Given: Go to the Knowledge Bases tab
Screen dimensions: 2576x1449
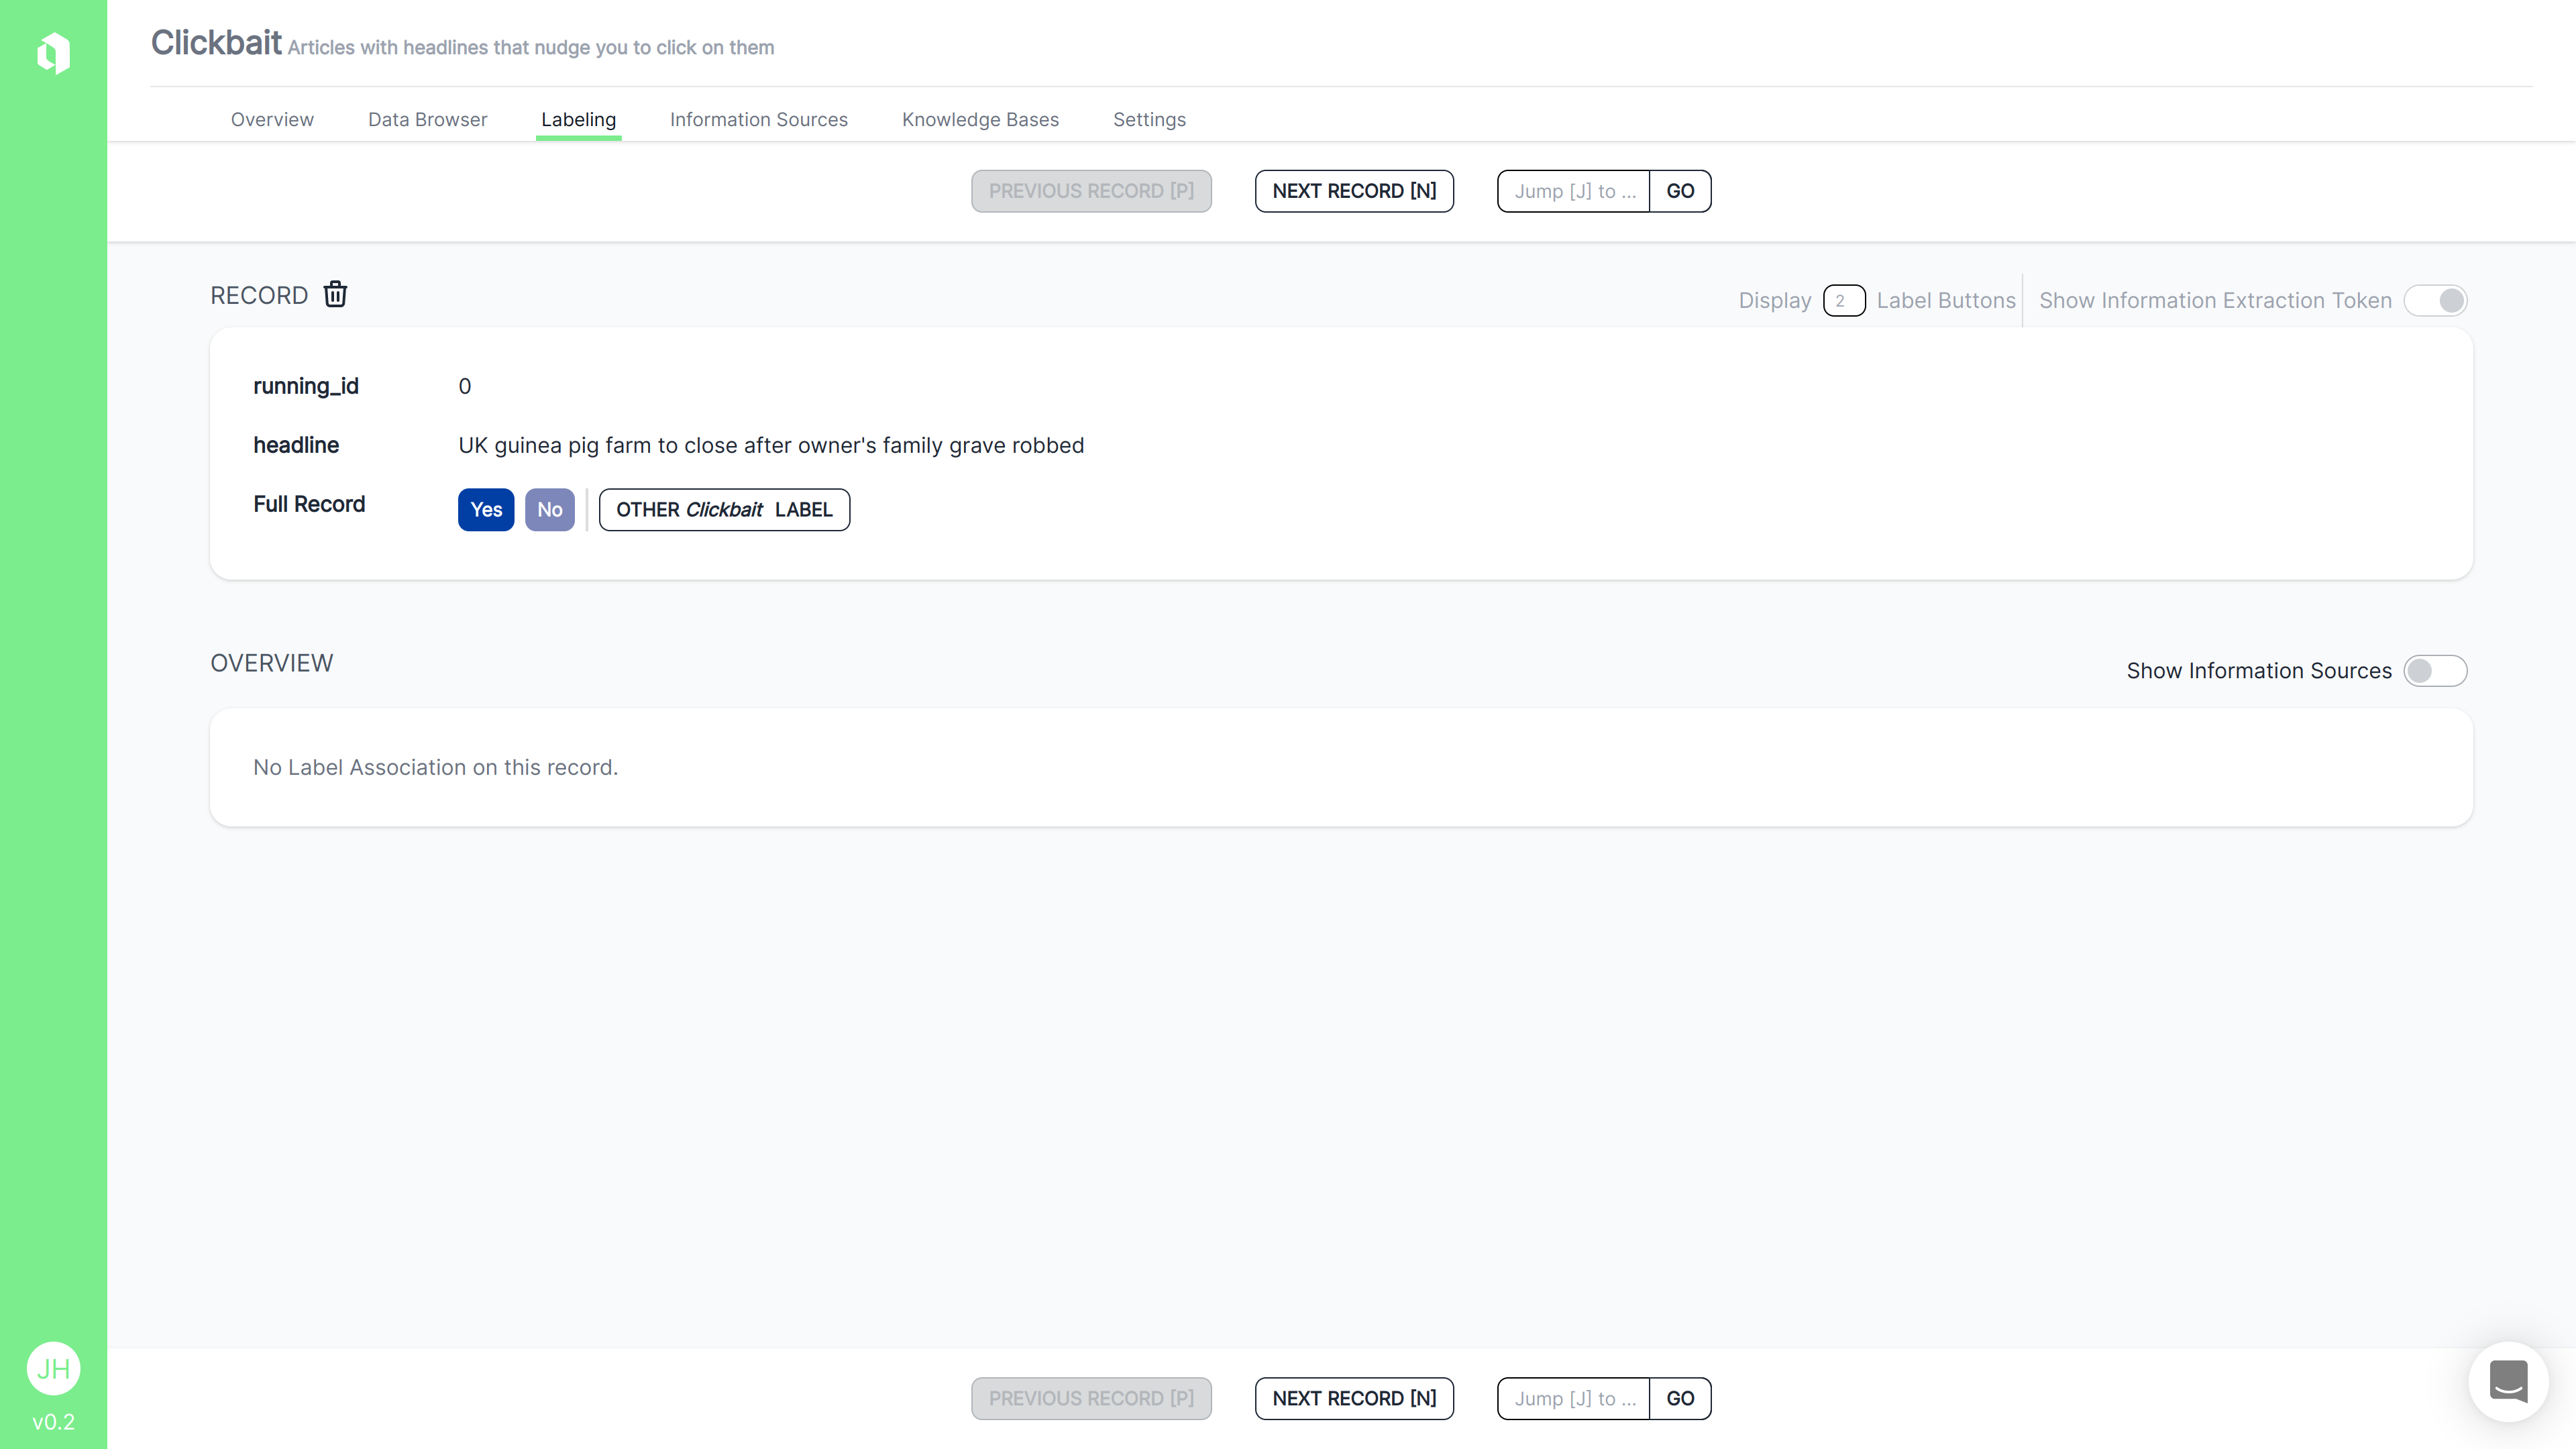Looking at the screenshot, I should [979, 120].
